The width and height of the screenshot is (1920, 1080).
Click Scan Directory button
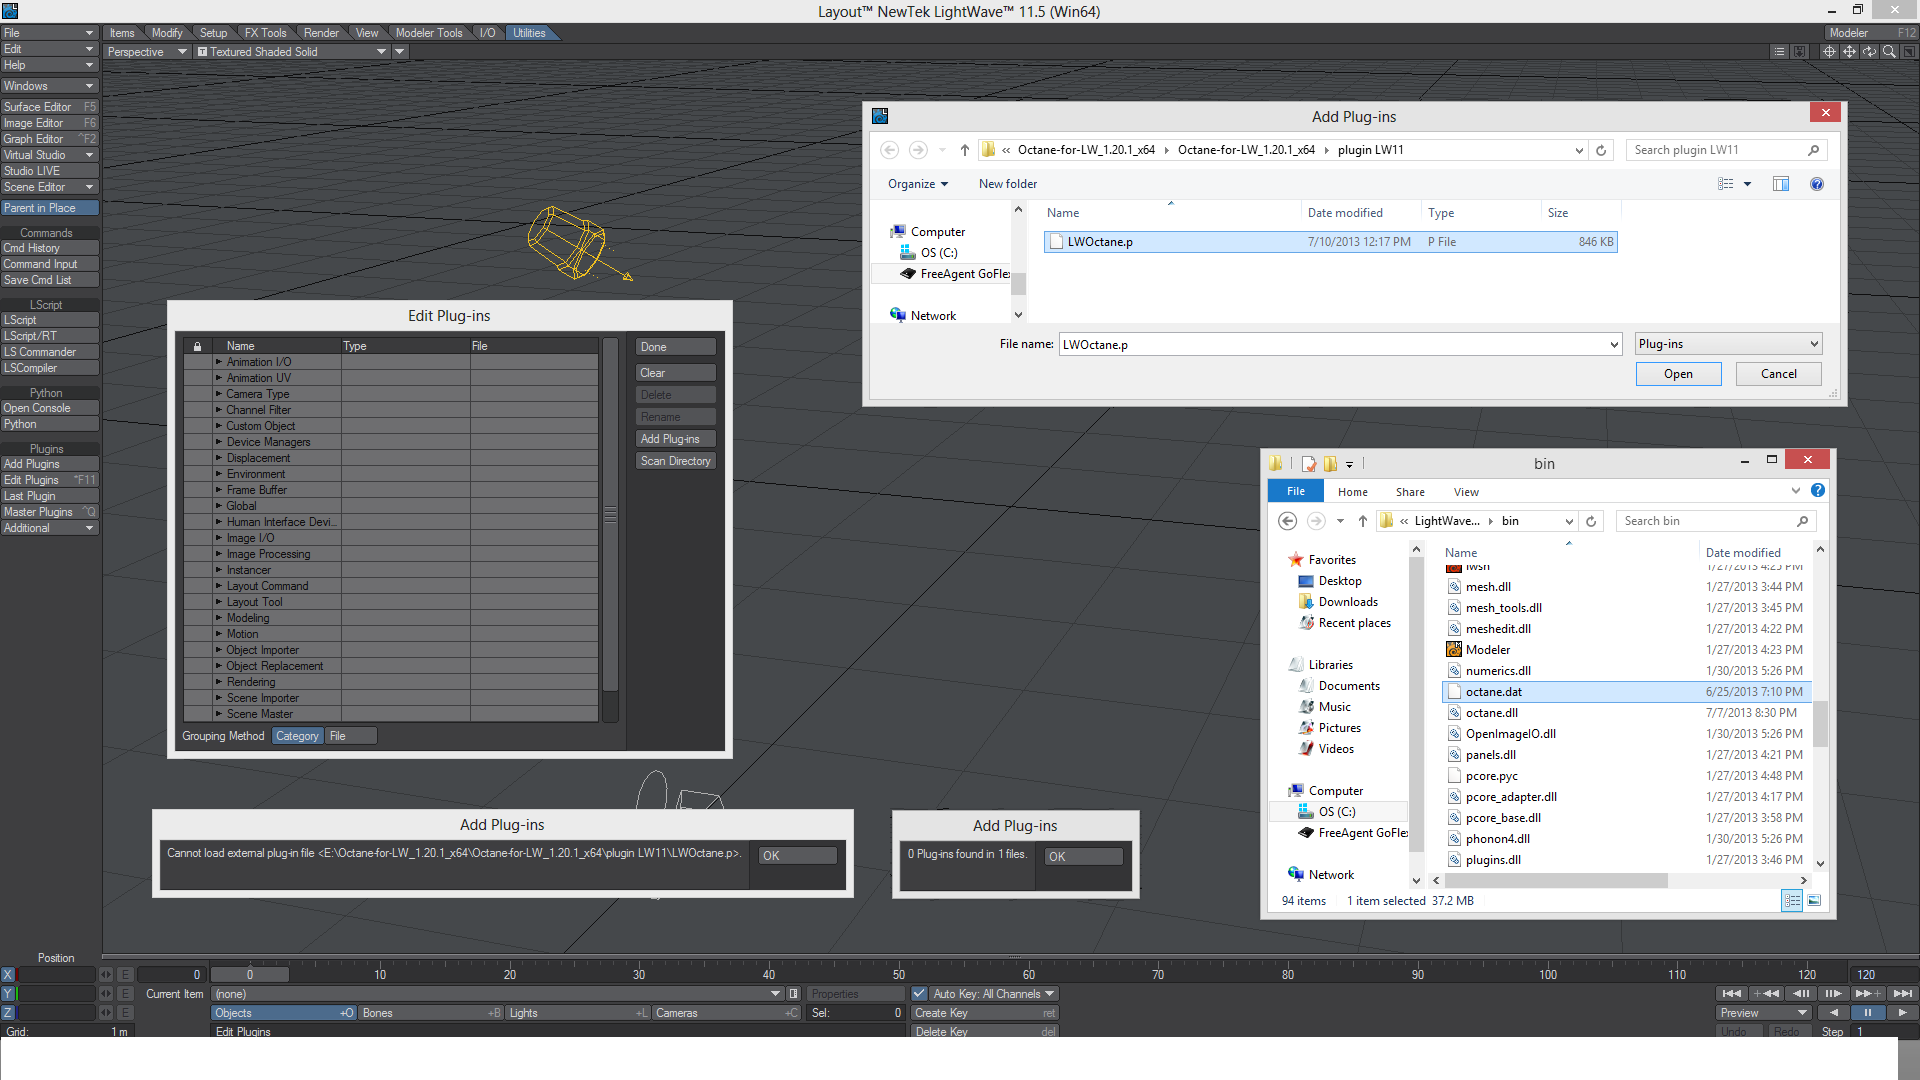click(675, 461)
